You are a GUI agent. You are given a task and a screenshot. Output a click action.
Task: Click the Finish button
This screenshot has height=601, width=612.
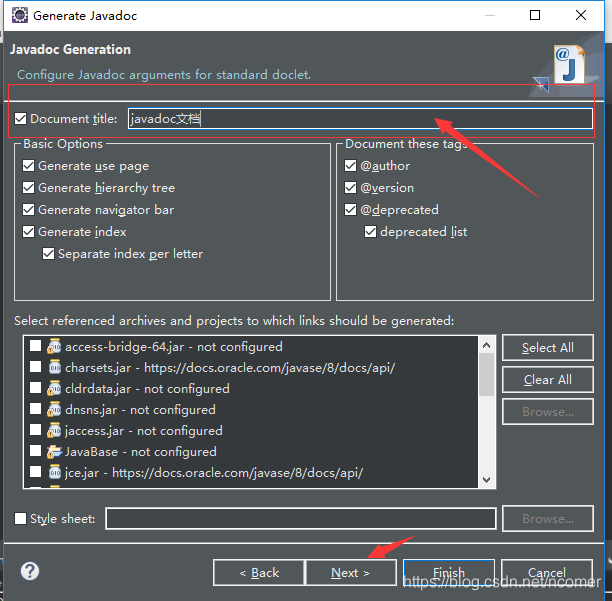pos(449,573)
